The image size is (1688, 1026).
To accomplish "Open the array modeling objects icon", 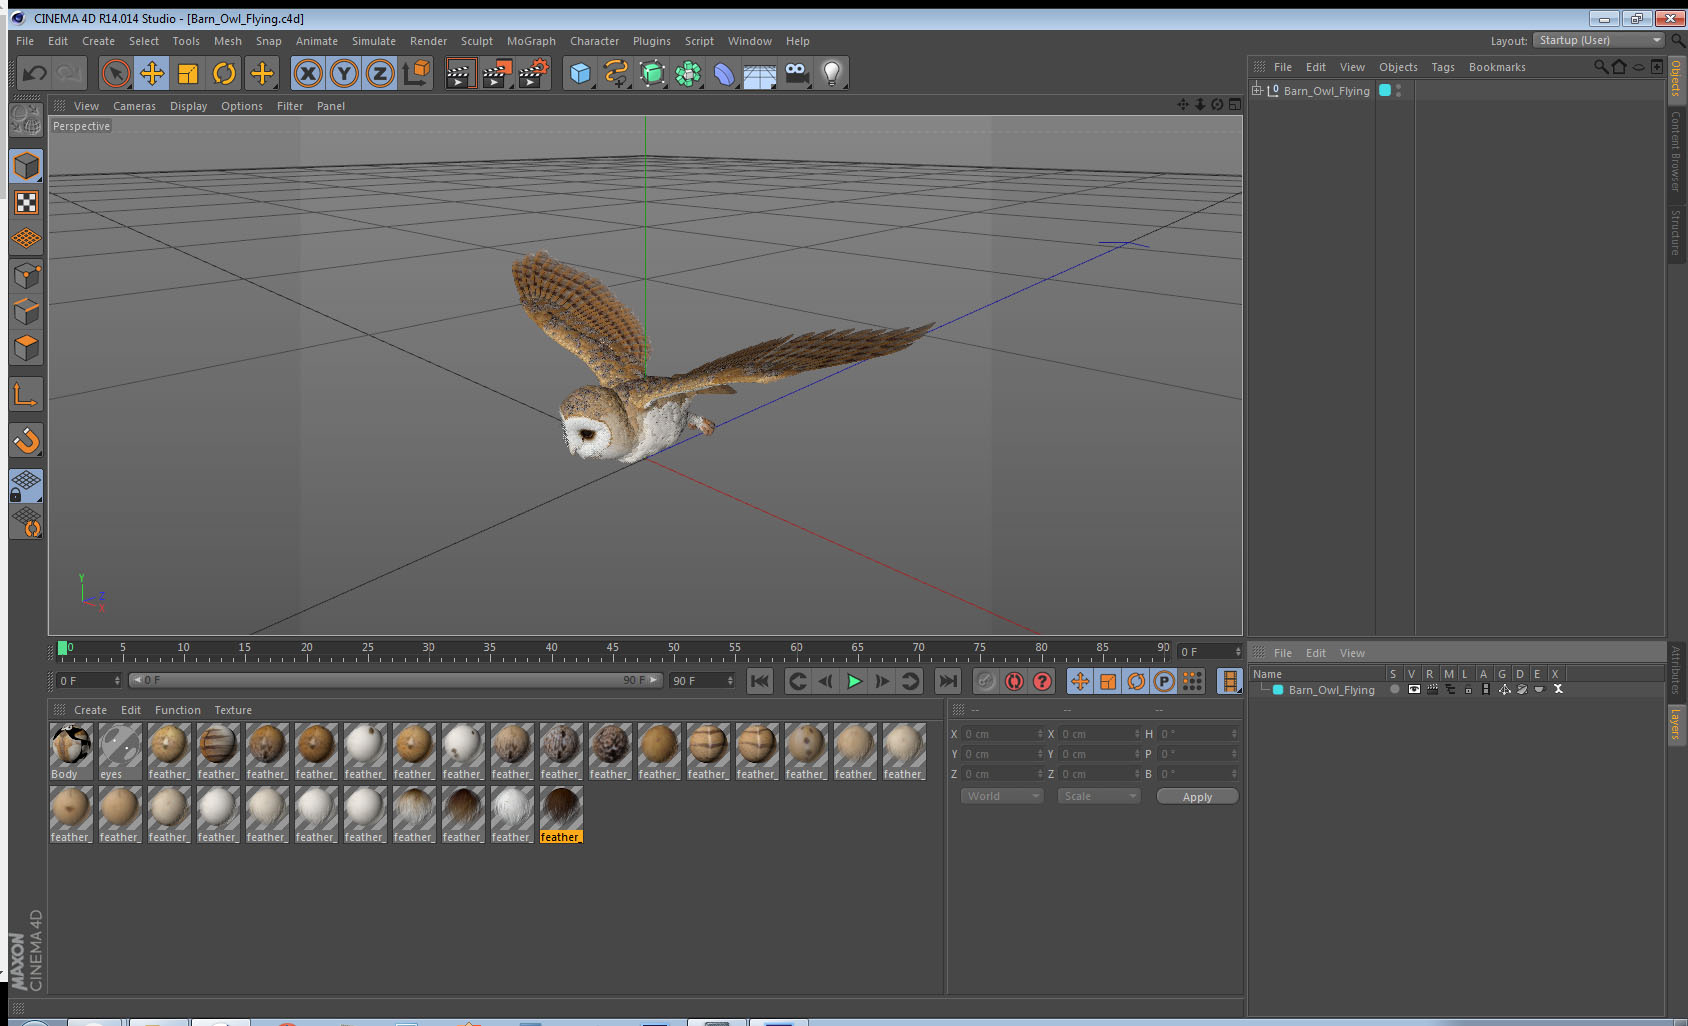I will tap(688, 73).
